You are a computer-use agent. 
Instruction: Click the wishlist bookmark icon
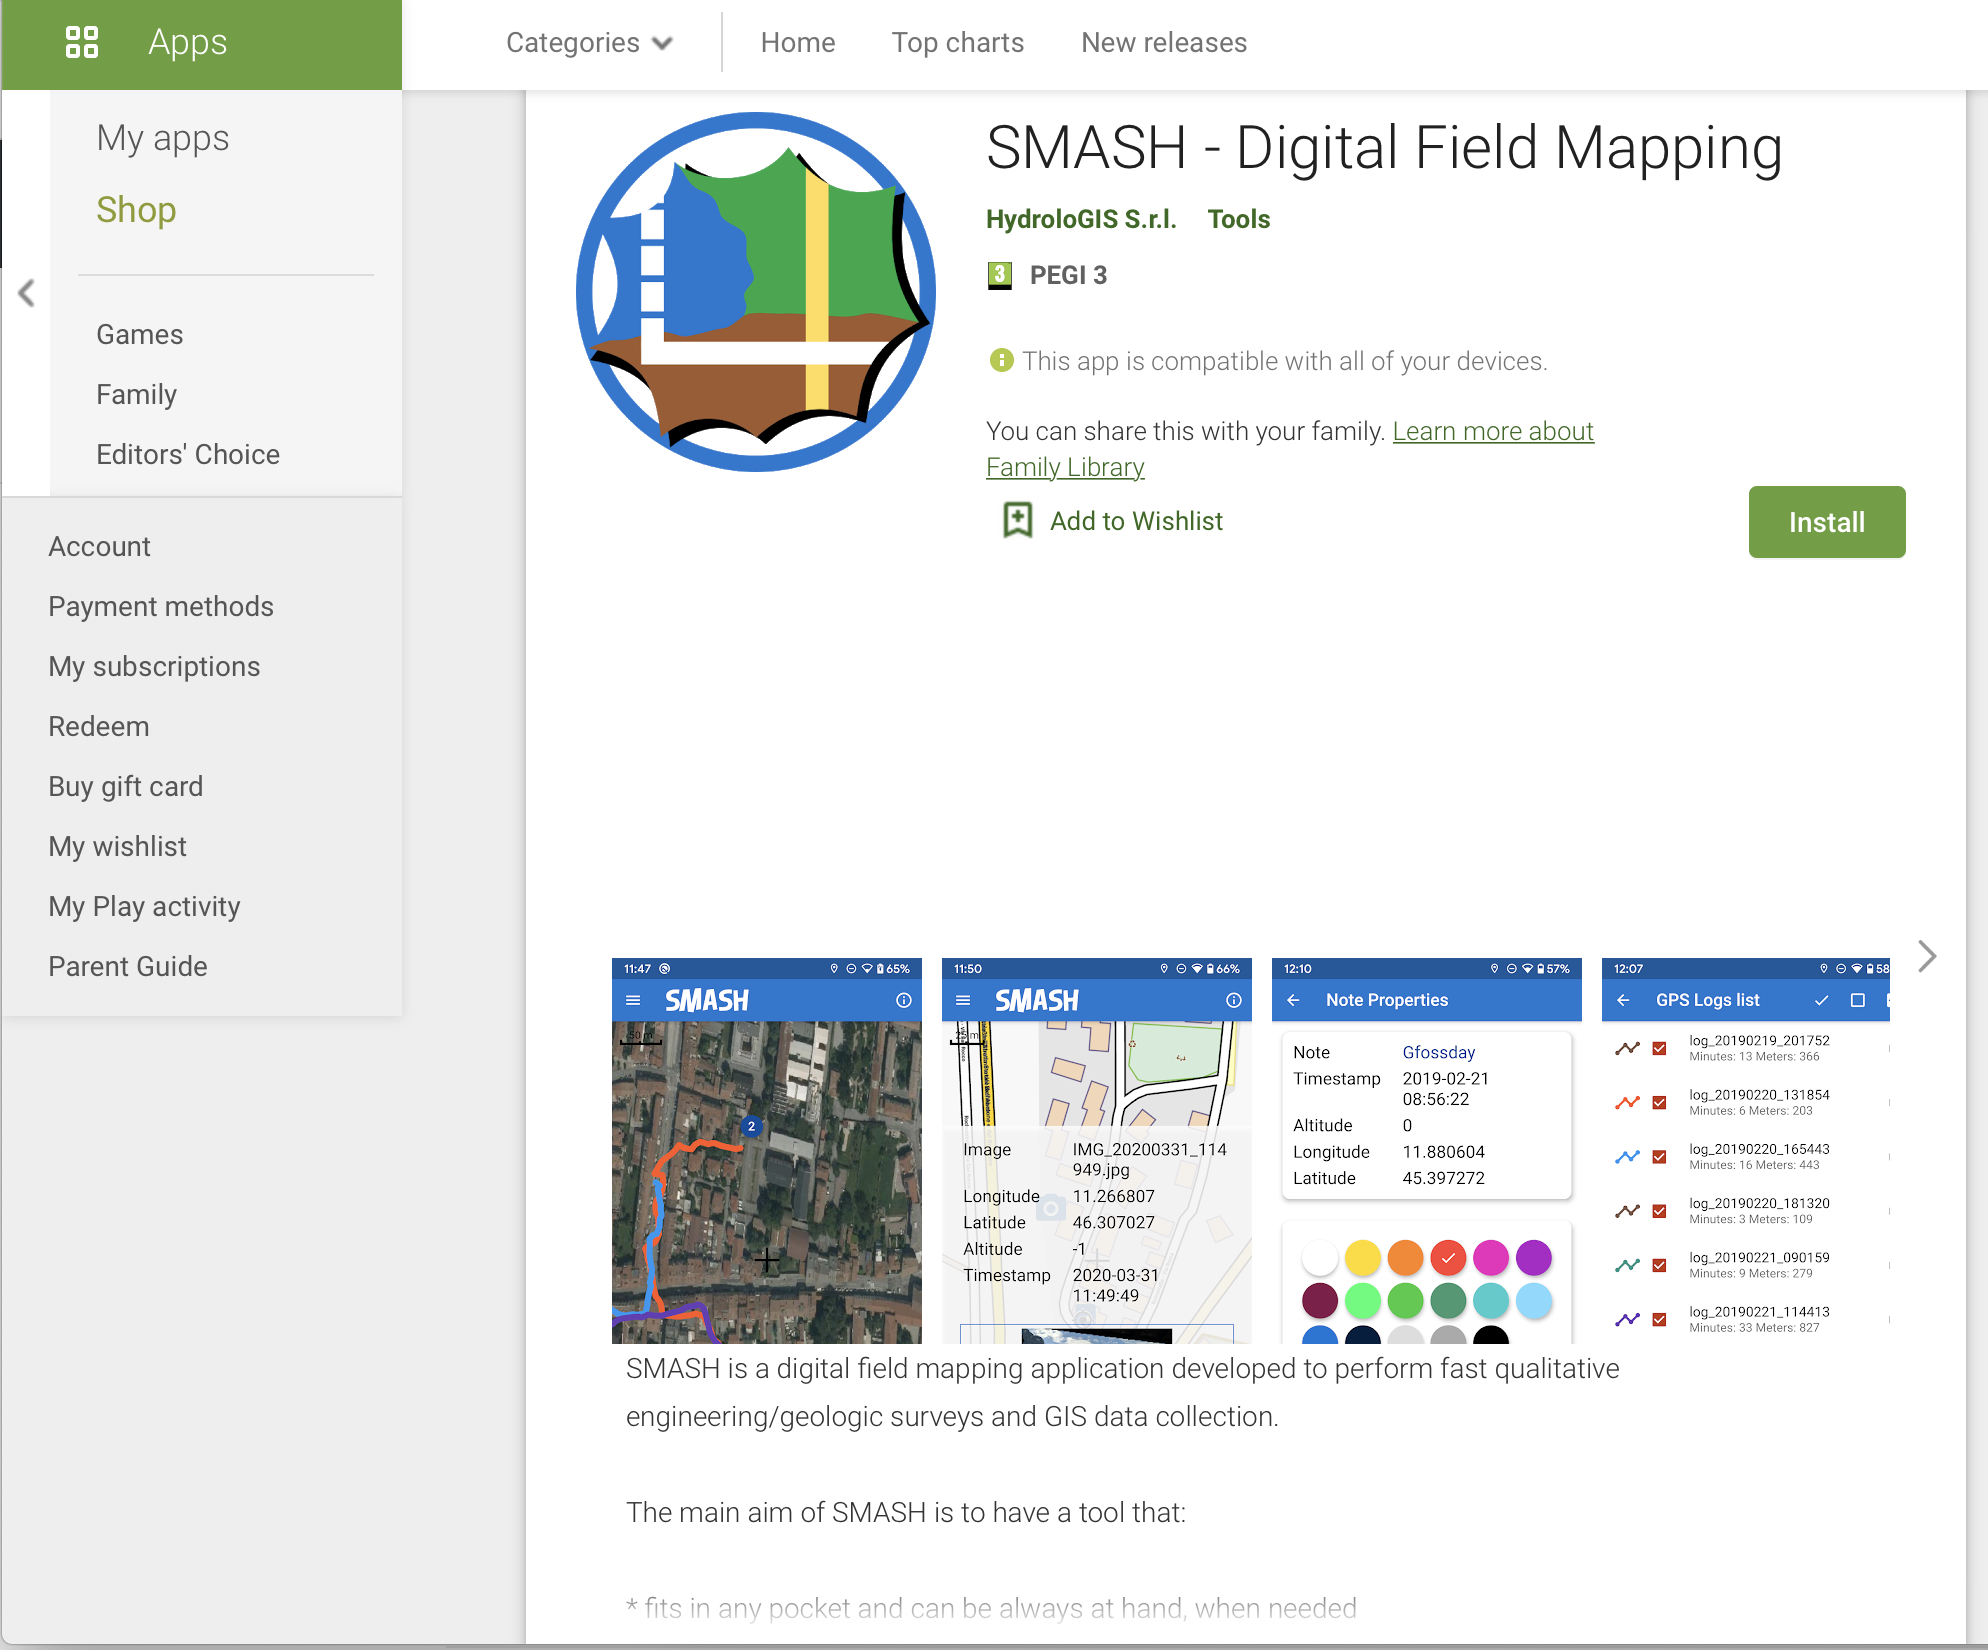tap(1018, 520)
